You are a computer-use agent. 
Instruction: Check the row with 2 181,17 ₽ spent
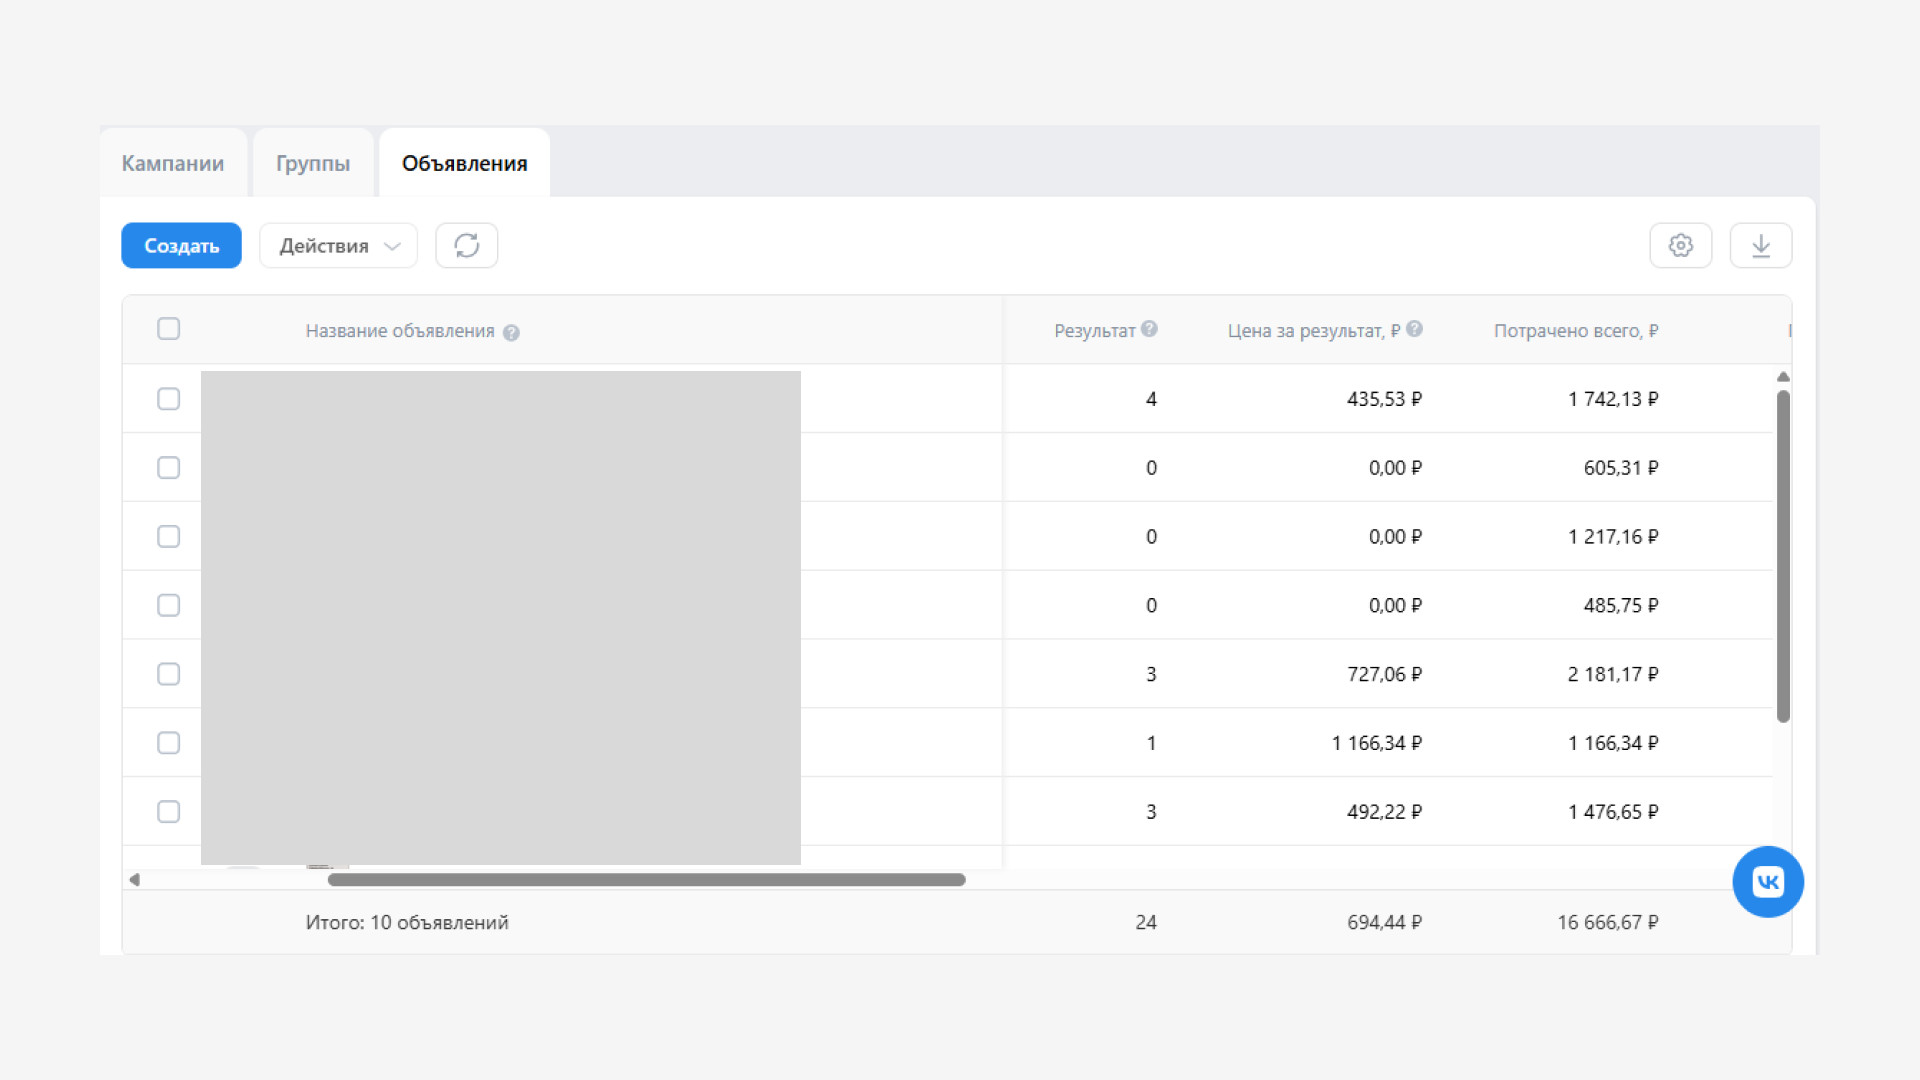(168, 674)
